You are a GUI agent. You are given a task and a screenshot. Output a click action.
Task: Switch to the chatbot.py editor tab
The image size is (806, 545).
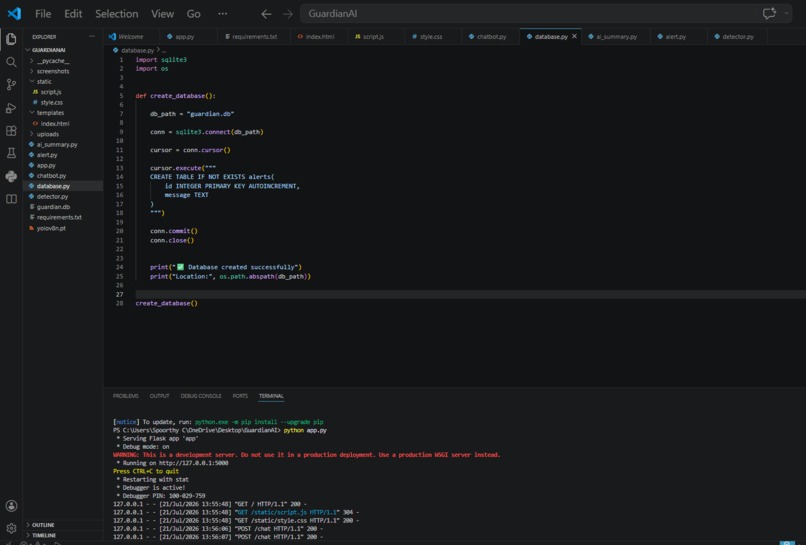pyautogui.click(x=491, y=37)
